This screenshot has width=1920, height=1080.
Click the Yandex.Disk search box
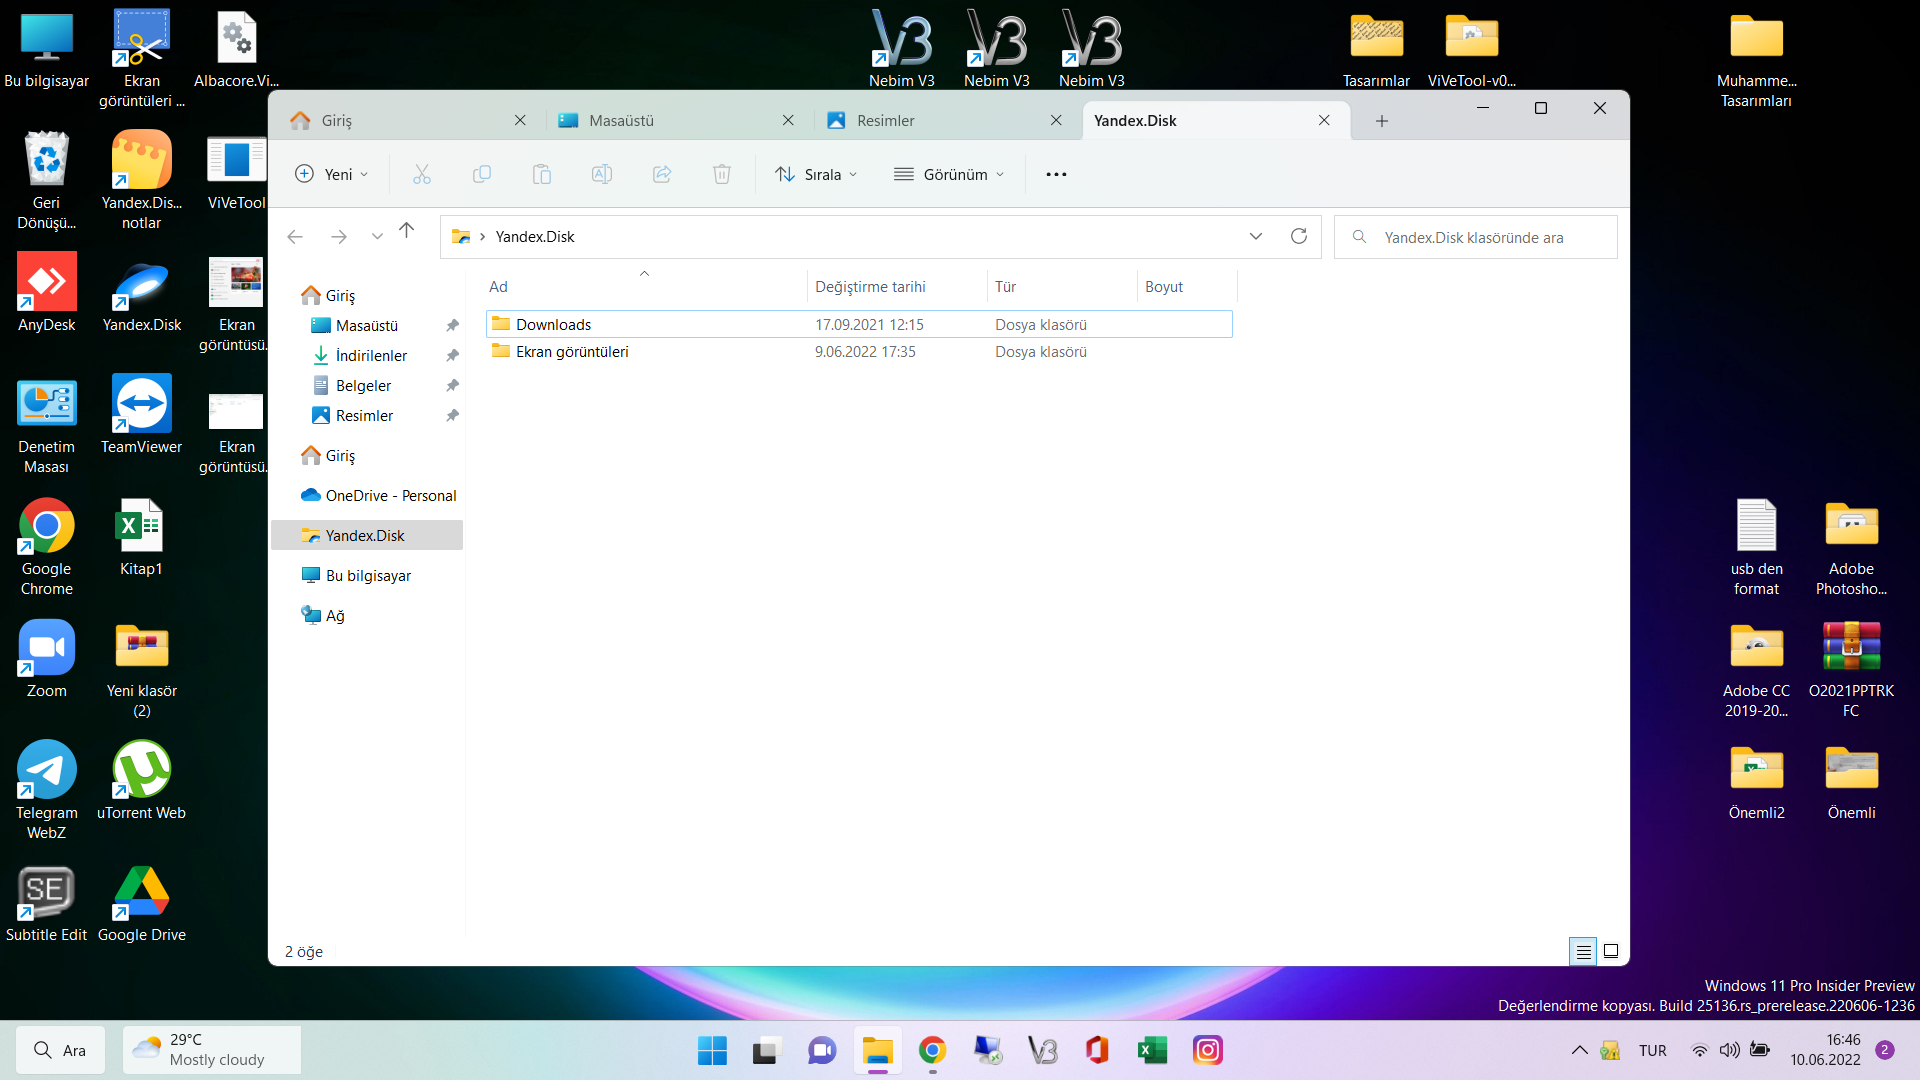[x=1474, y=237]
